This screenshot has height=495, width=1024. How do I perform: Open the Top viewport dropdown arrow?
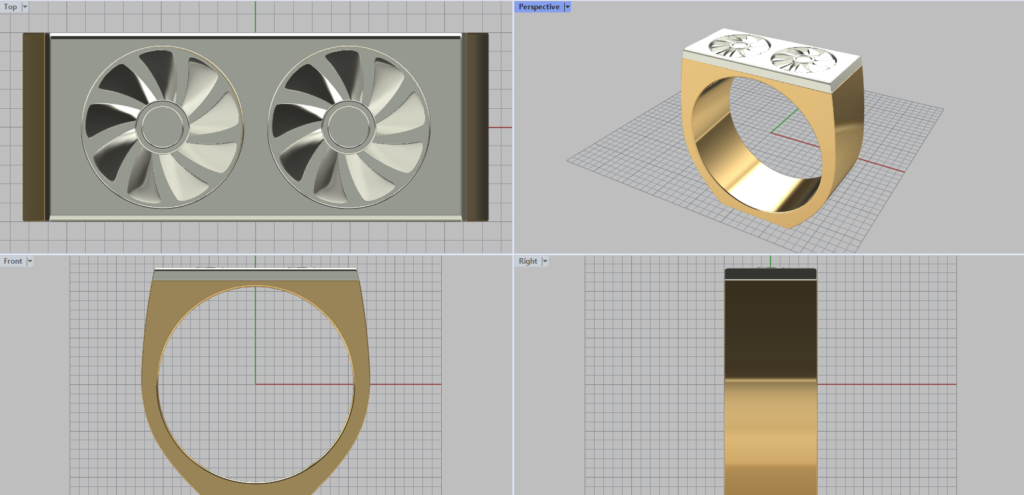point(25,6)
